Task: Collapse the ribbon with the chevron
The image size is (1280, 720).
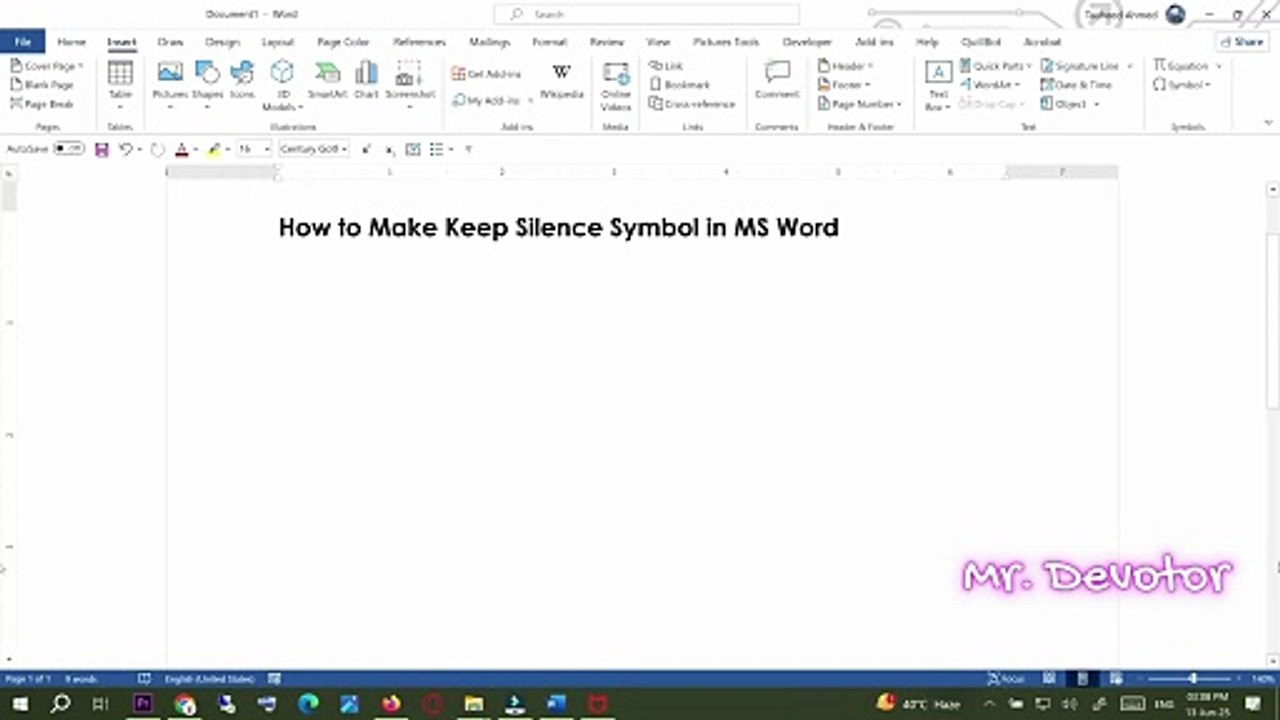Action: coord(1269,123)
